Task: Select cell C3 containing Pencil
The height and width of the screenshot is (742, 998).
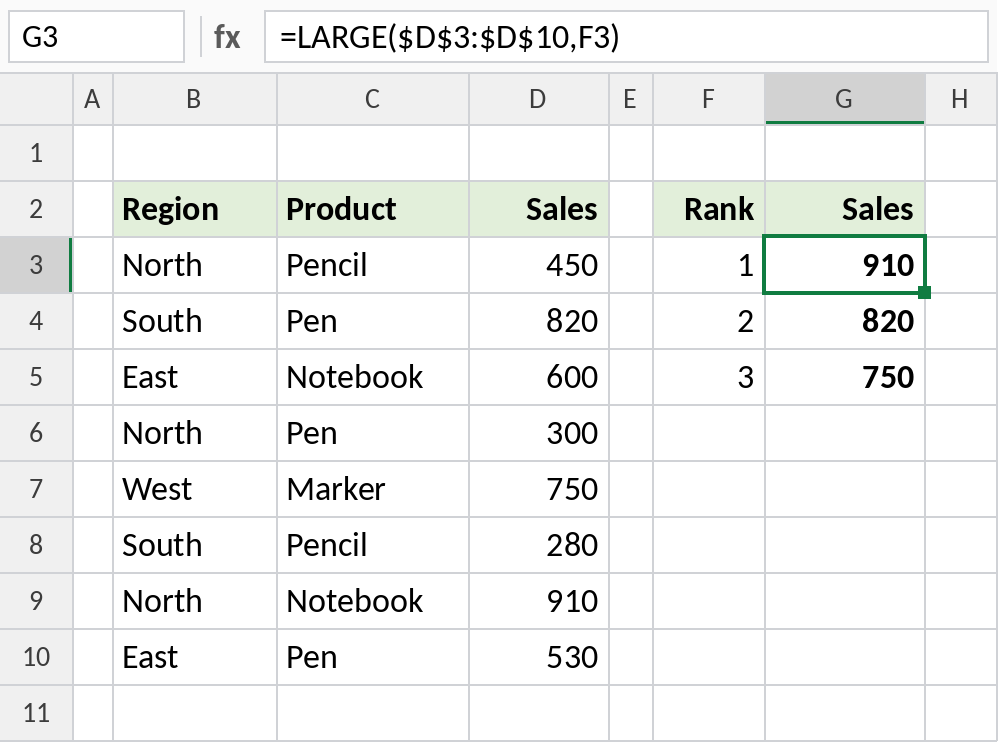Action: [373, 265]
